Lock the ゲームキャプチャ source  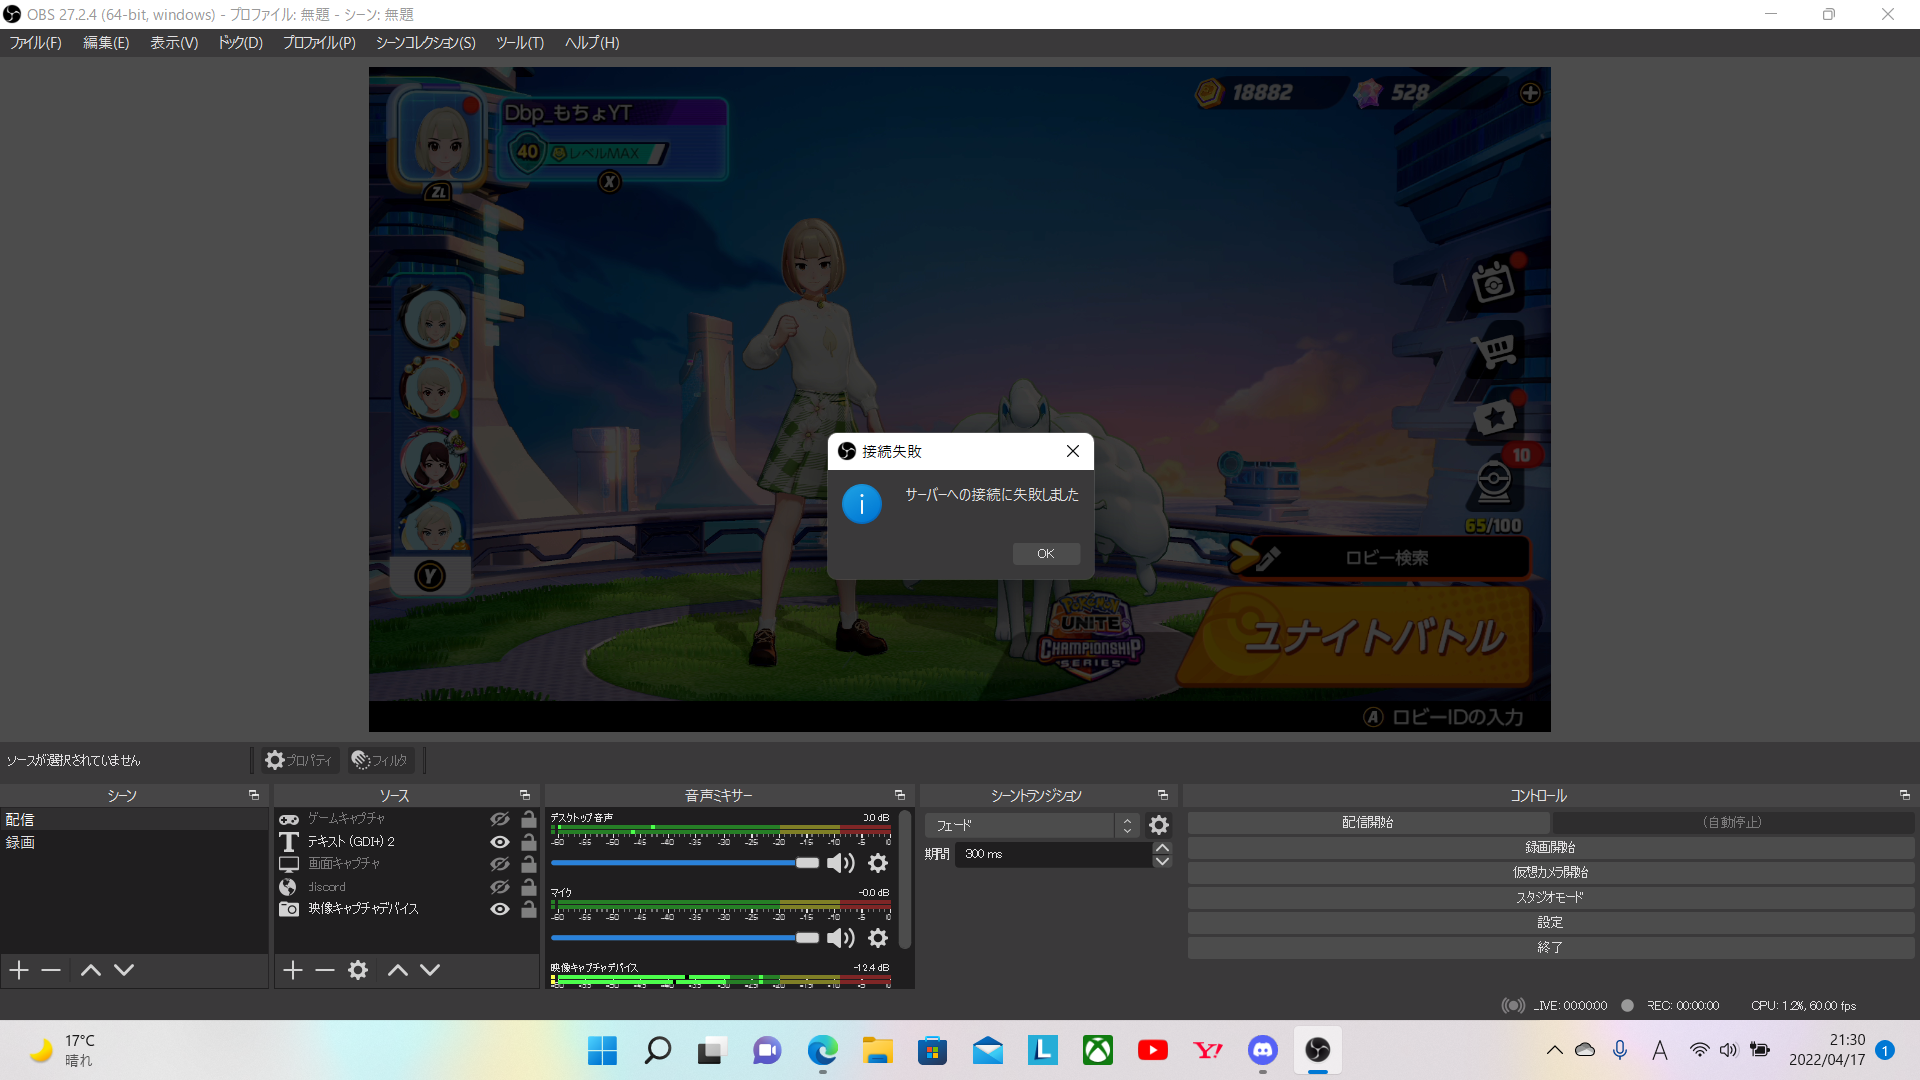pyautogui.click(x=529, y=819)
